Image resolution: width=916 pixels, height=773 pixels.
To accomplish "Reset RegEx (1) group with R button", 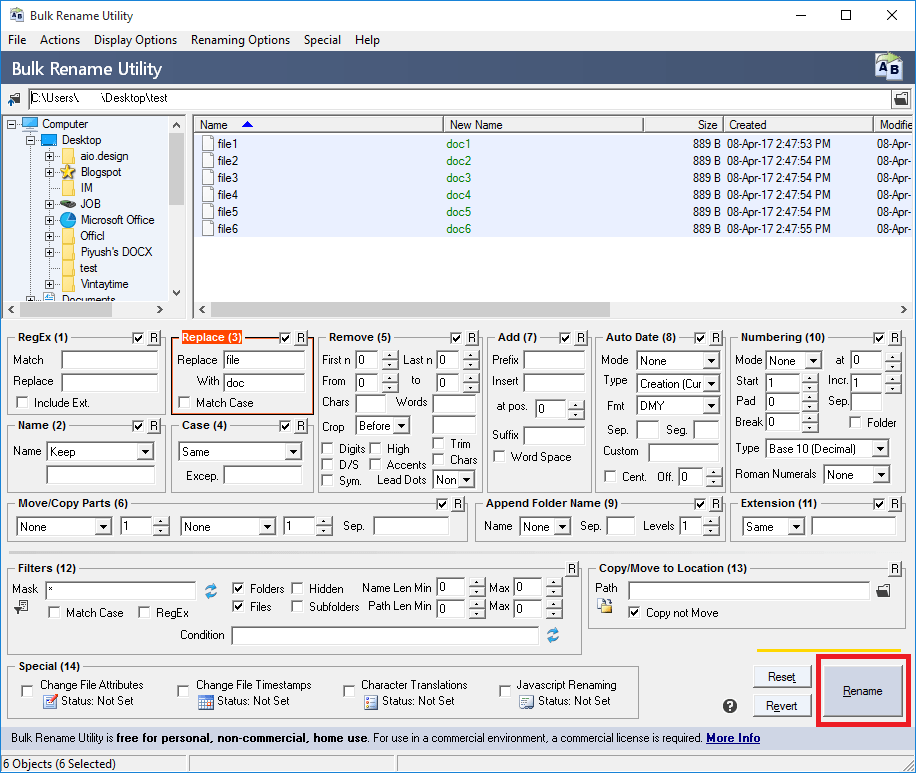I will (154, 338).
